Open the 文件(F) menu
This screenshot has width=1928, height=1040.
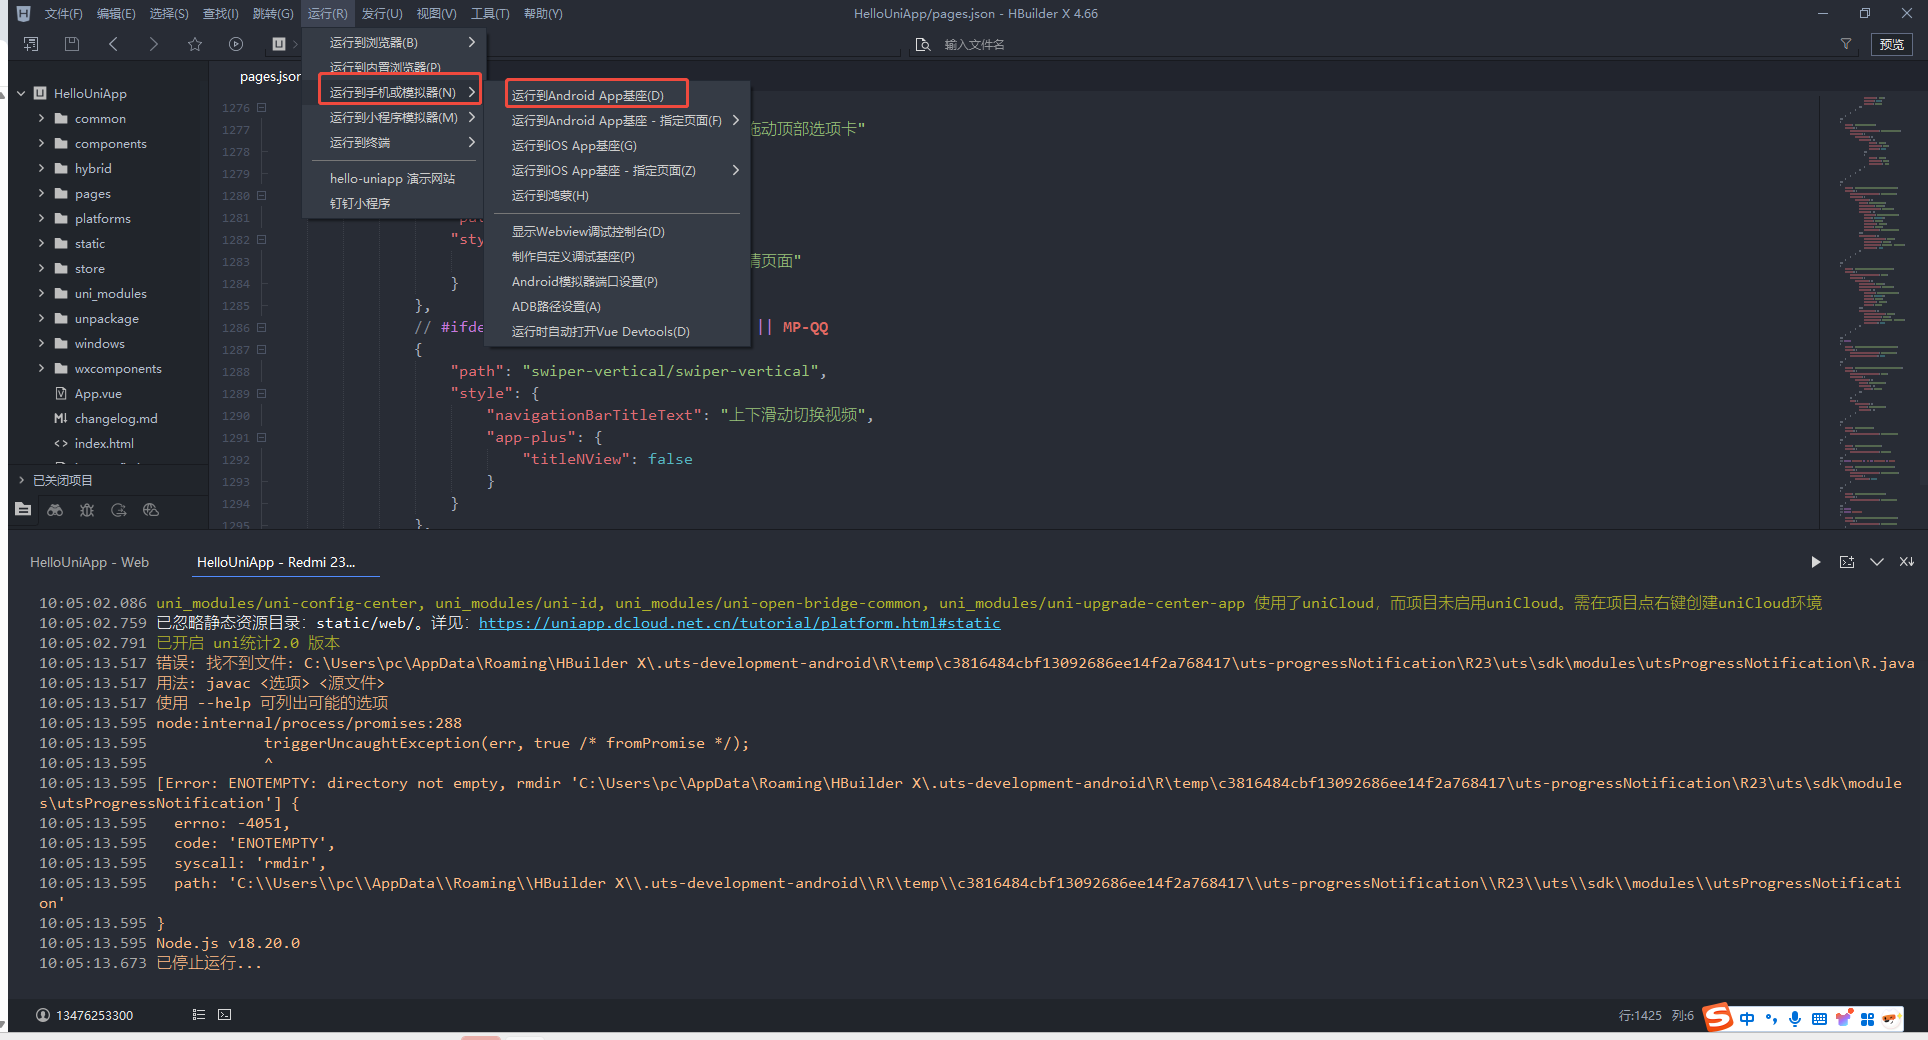coord(63,13)
